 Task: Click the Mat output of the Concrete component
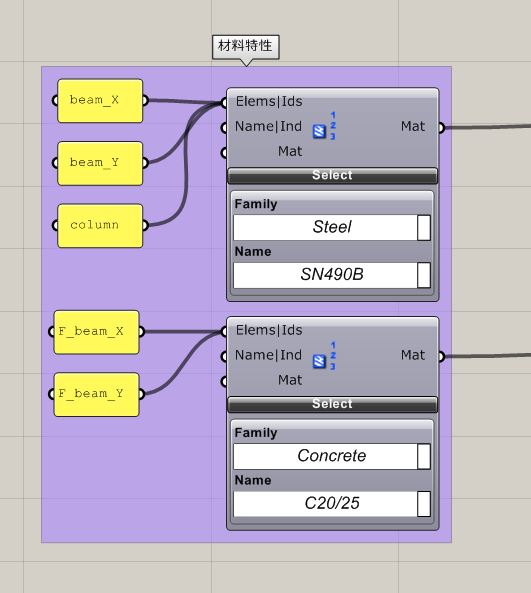pyautogui.click(x=413, y=355)
